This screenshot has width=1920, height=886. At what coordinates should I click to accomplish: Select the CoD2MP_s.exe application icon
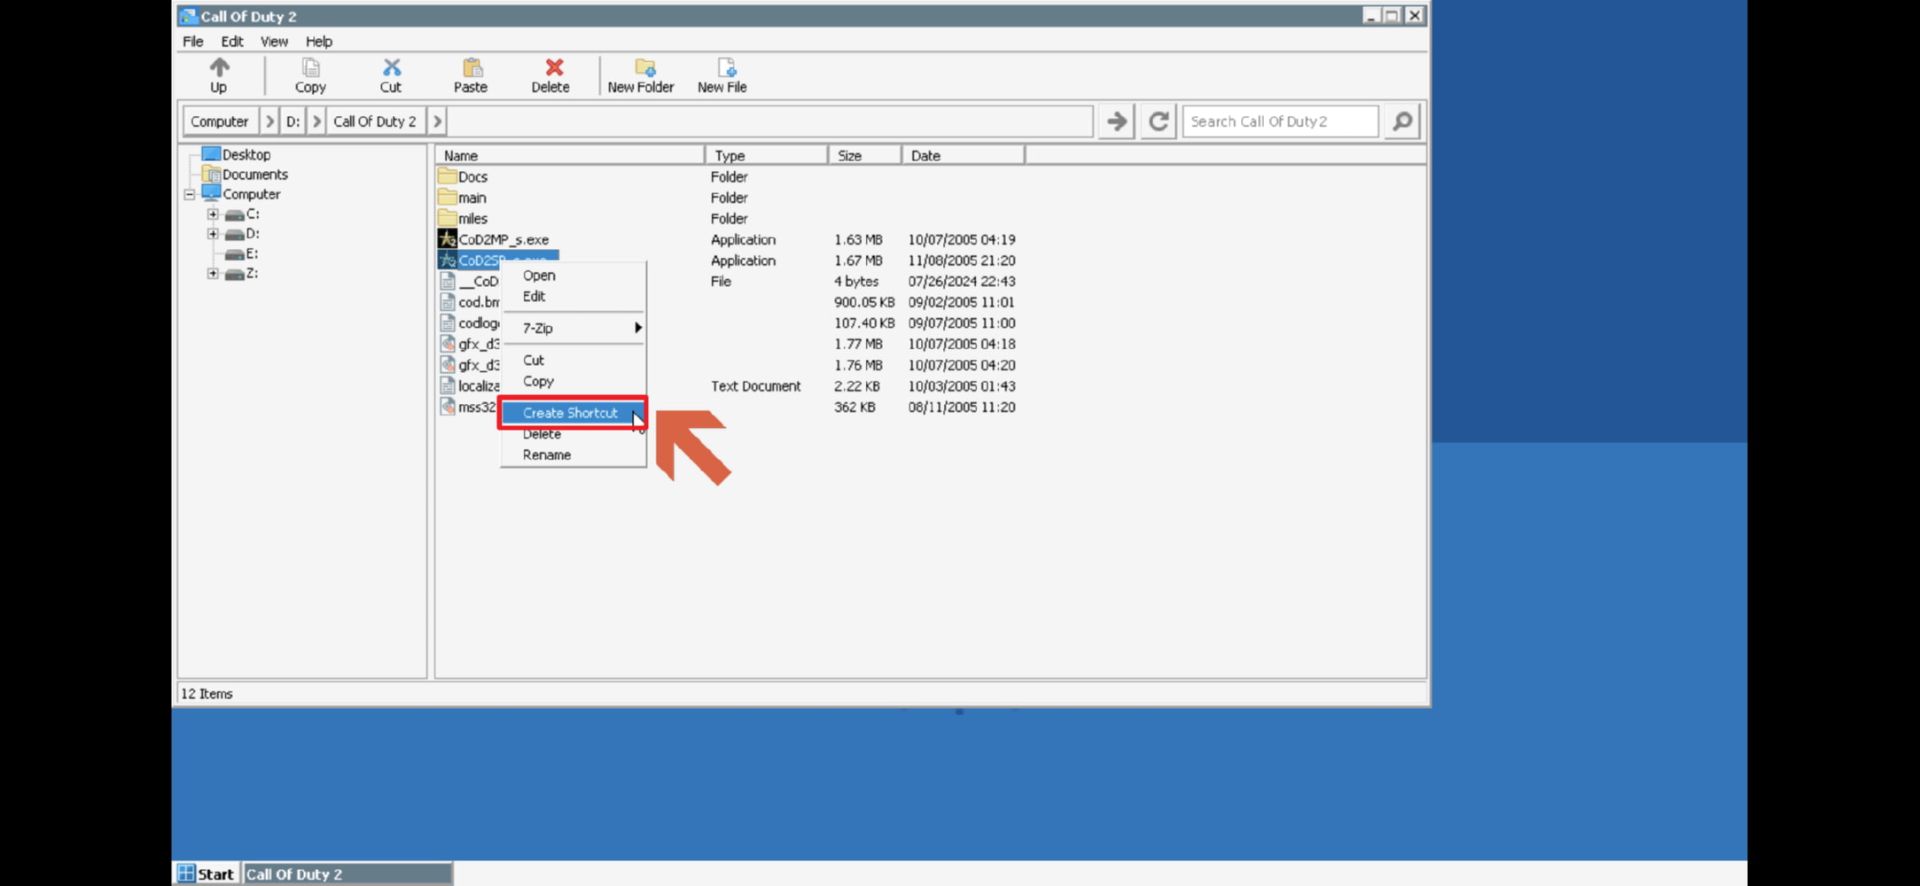coord(447,239)
